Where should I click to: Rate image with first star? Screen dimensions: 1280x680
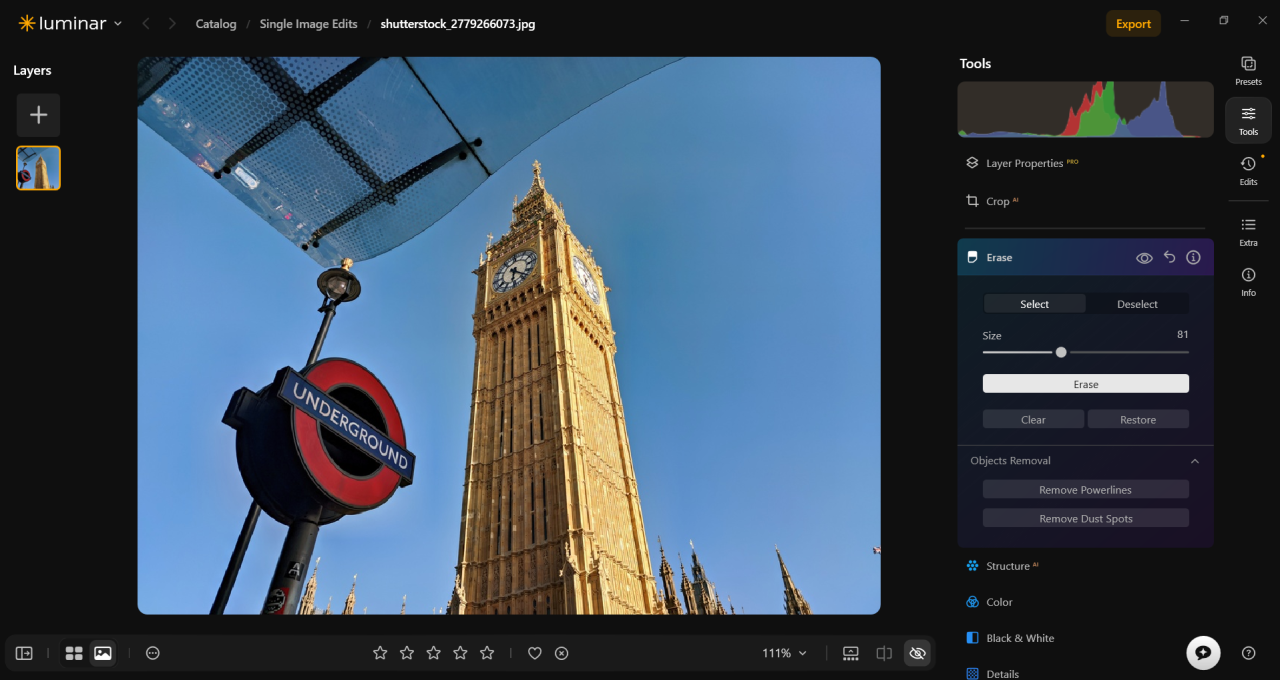pyautogui.click(x=380, y=653)
